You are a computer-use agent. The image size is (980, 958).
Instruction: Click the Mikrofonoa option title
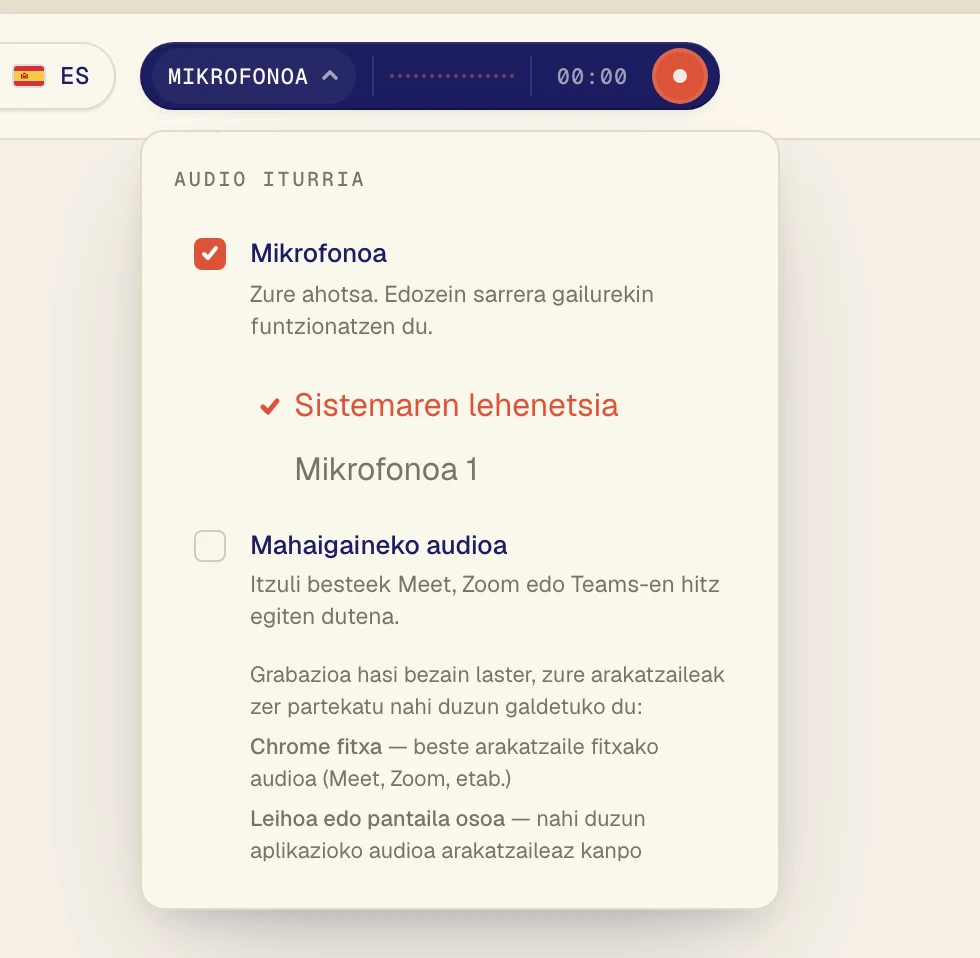coord(319,254)
